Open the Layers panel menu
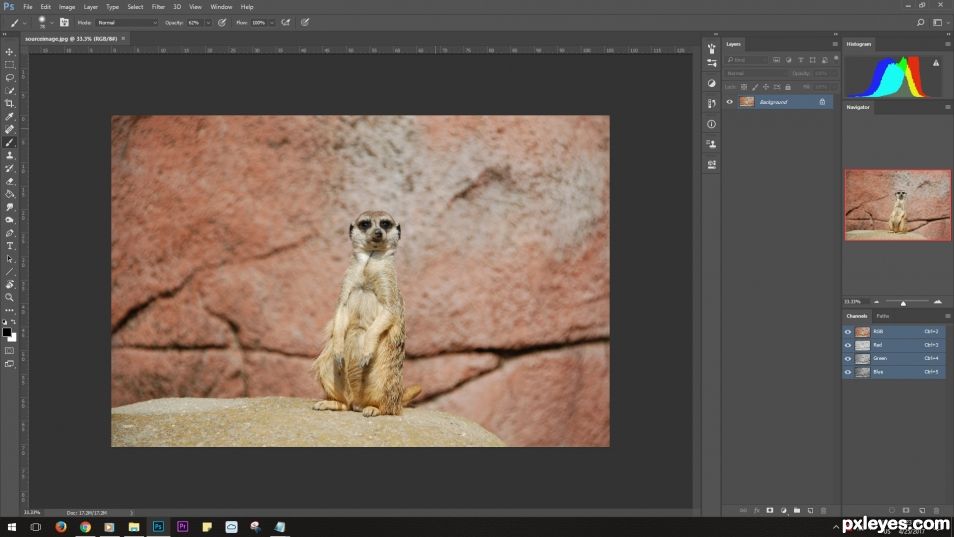Image resolution: width=954 pixels, height=537 pixels. (835, 44)
